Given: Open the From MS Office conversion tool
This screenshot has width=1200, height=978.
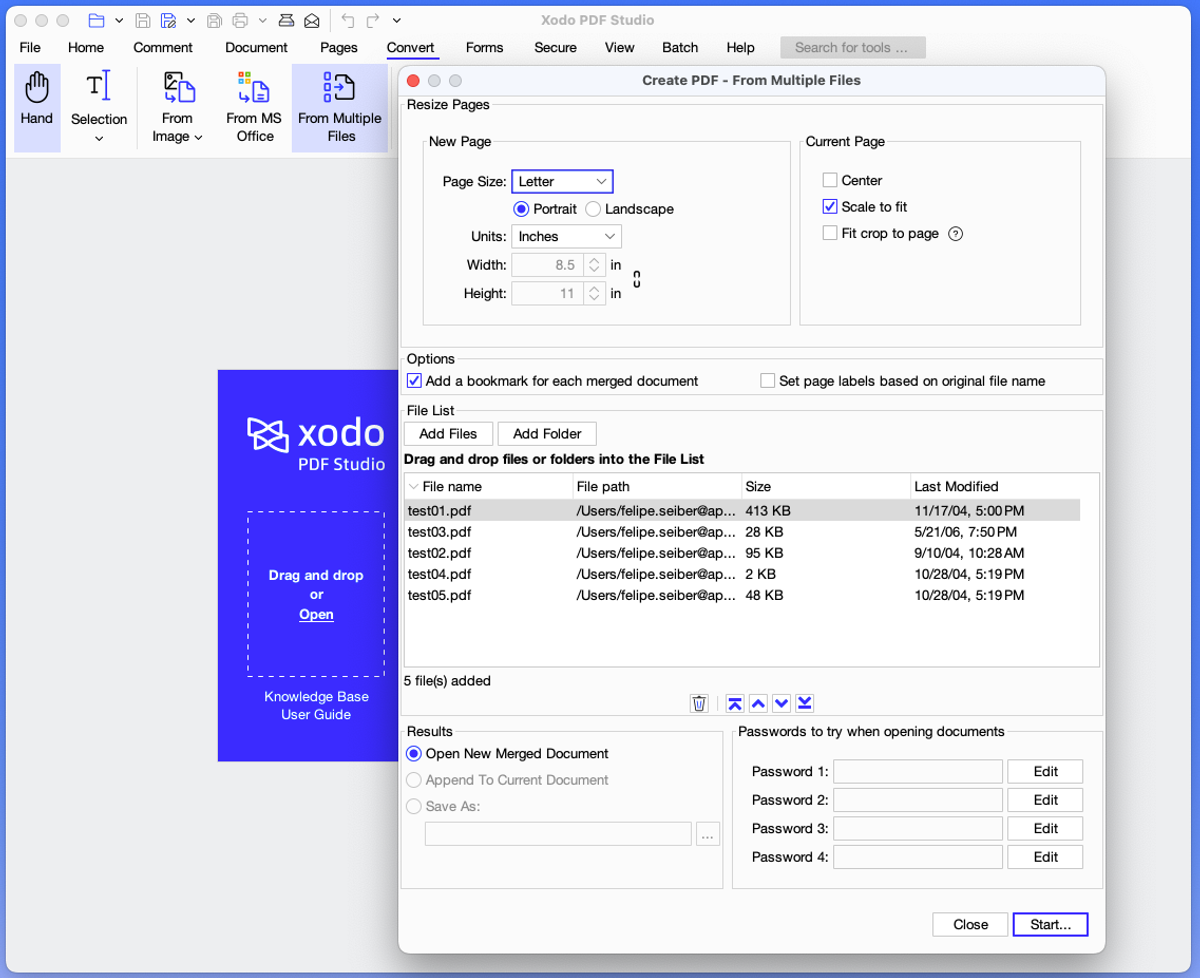Looking at the screenshot, I should click(x=253, y=105).
